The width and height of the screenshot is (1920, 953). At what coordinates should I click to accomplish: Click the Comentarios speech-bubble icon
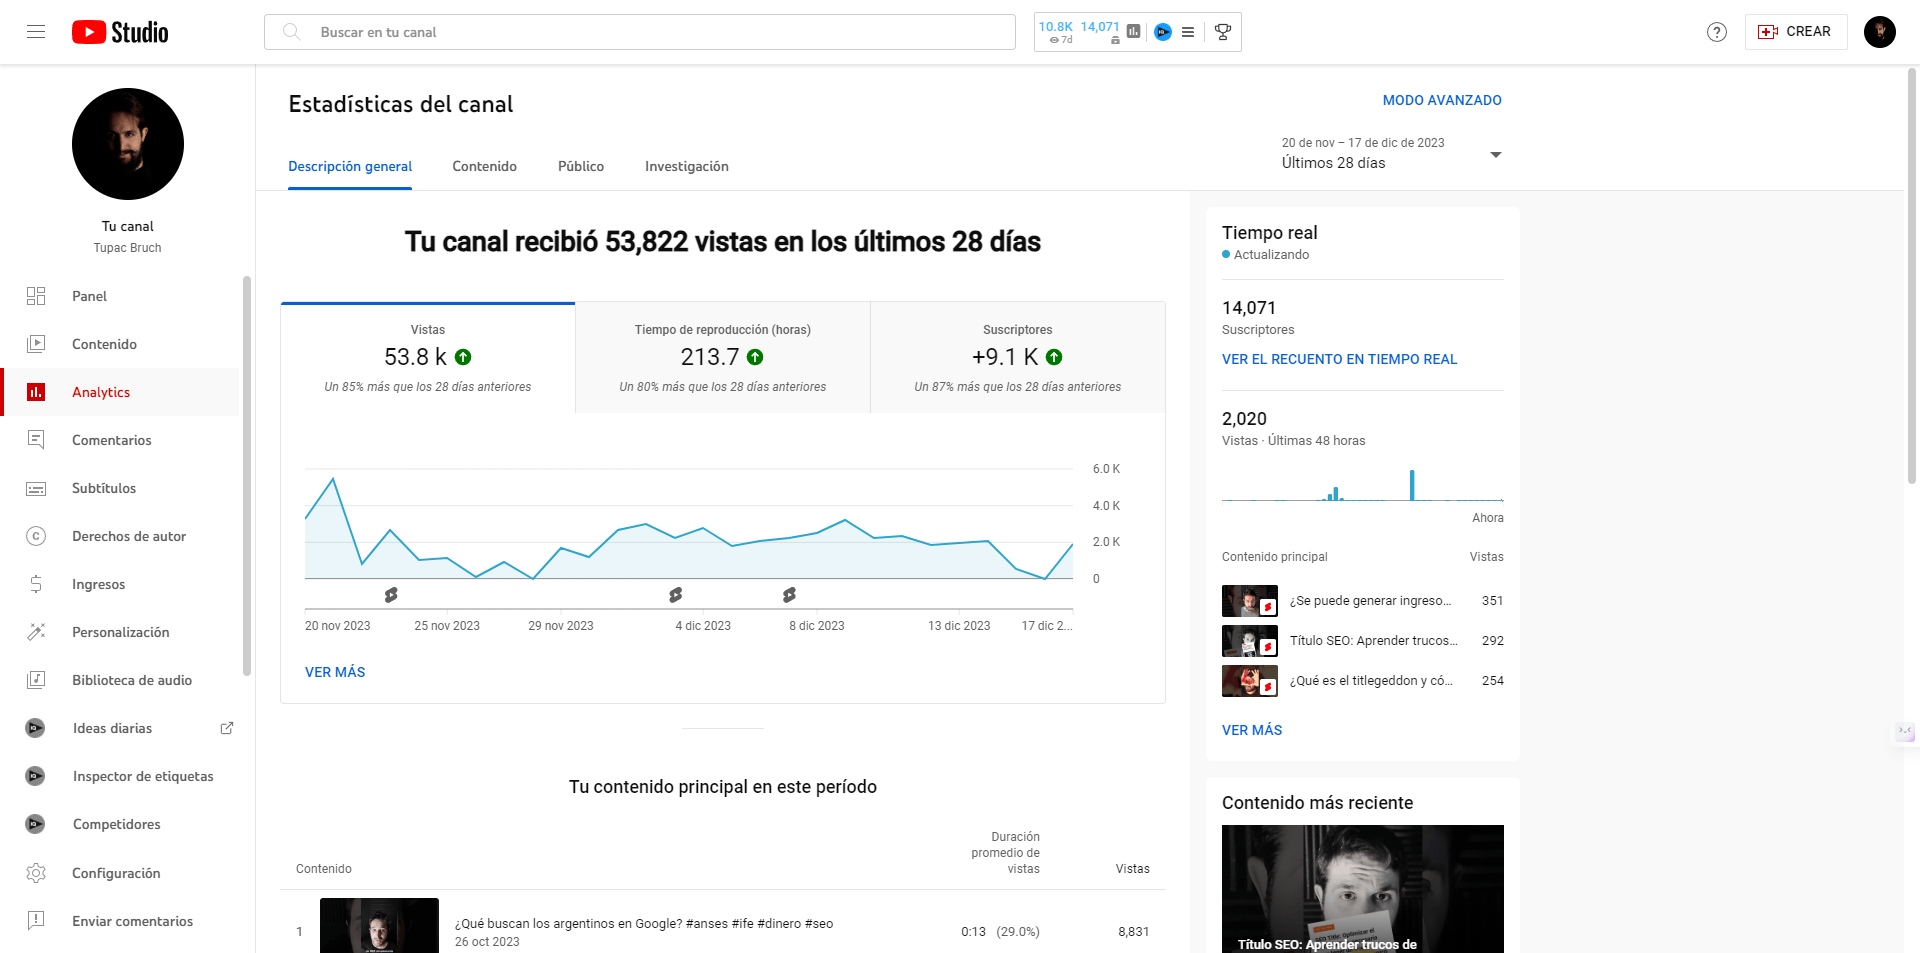click(36, 440)
